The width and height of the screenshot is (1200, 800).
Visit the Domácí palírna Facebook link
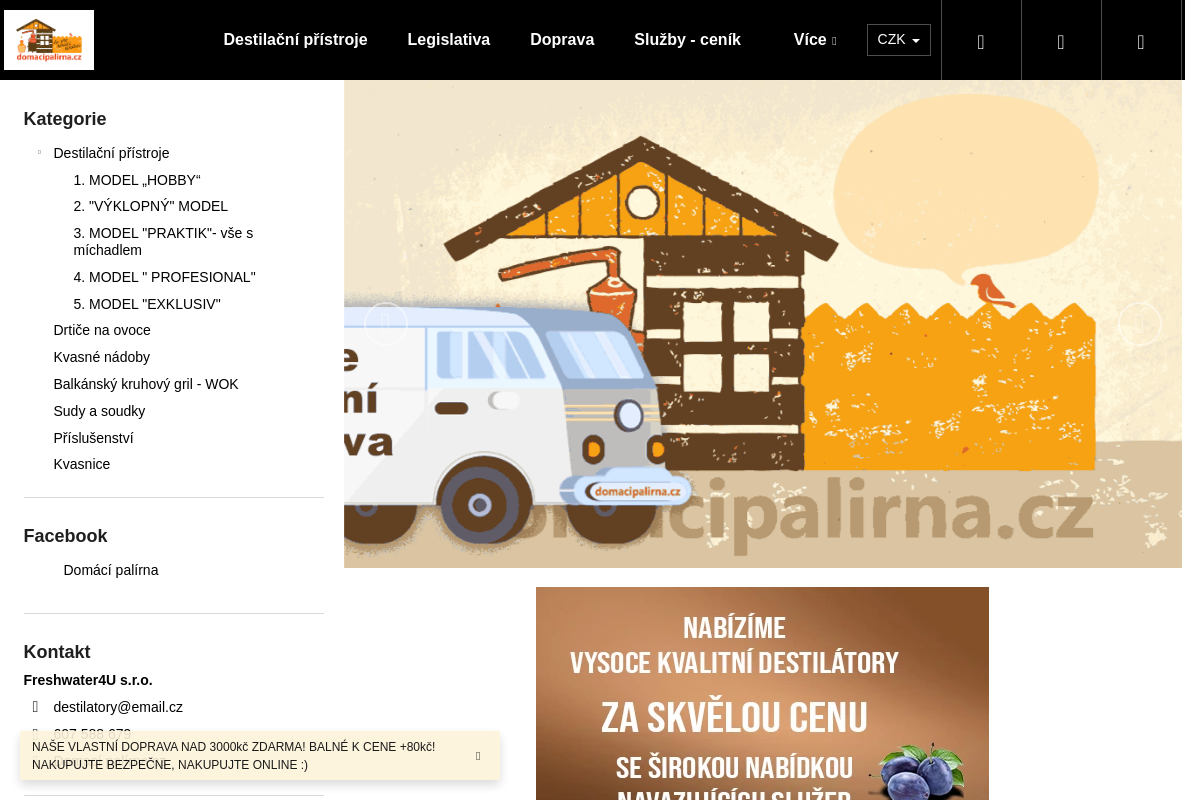pyautogui.click(x=111, y=570)
